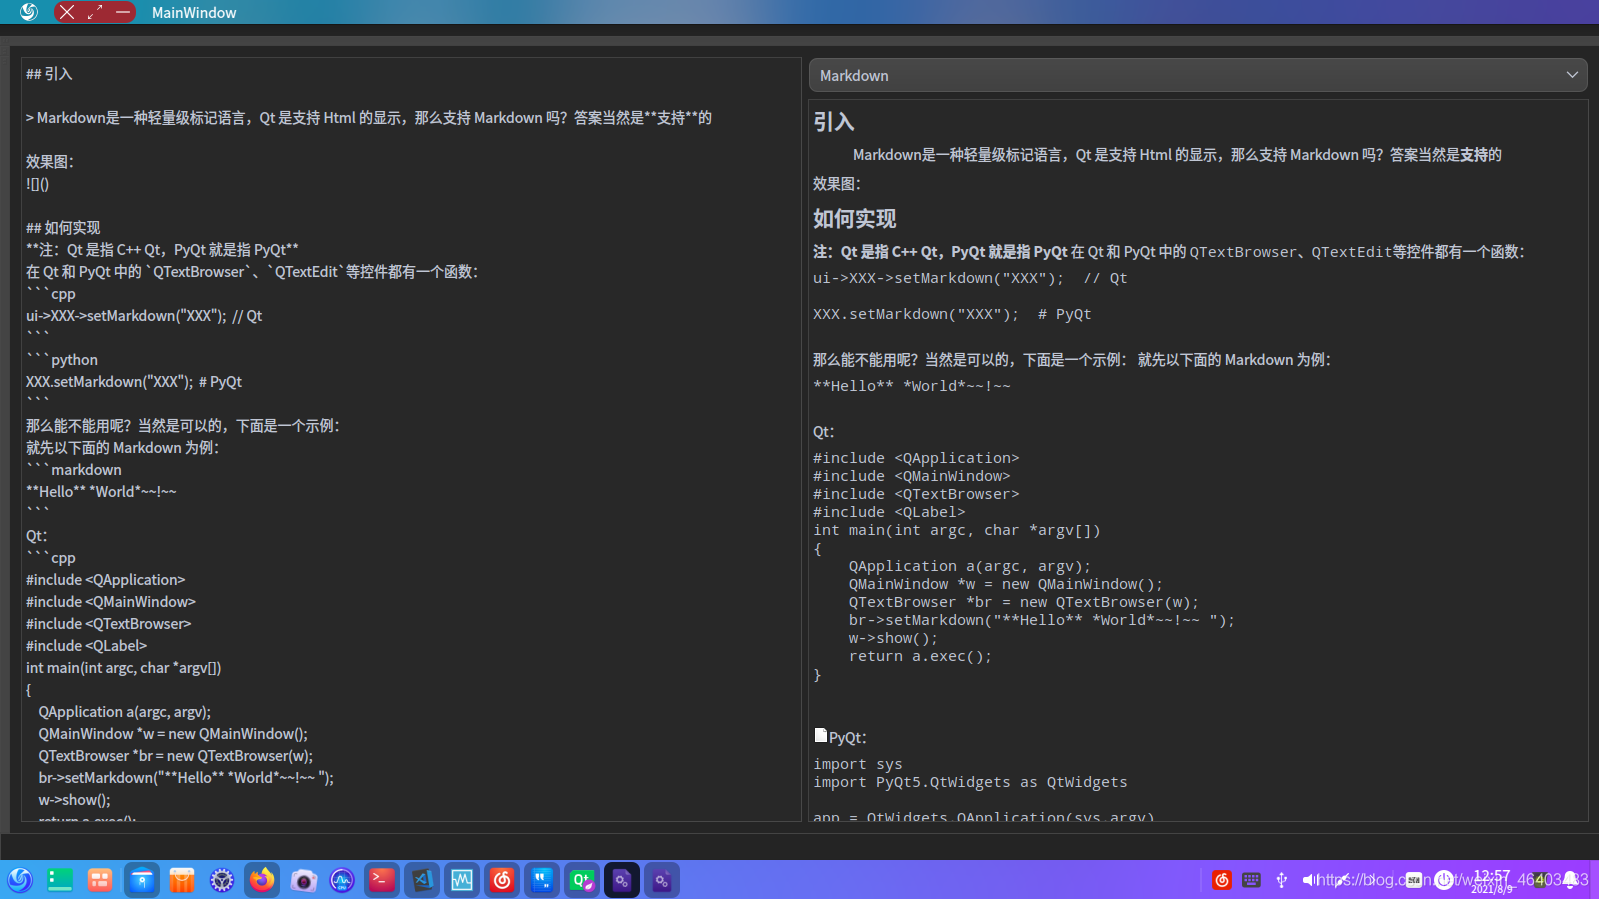This screenshot has width=1599, height=899.
Task: Select the active dark purple gears taskbar icon
Action: (622, 880)
